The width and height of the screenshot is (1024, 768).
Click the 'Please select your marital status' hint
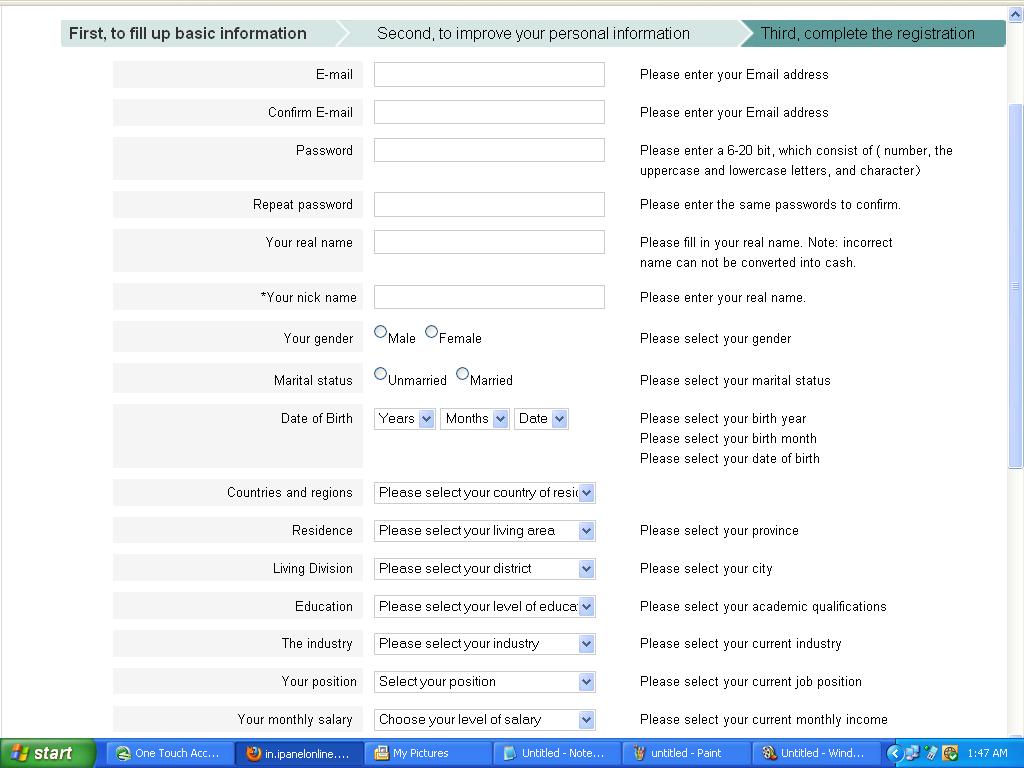pos(735,380)
